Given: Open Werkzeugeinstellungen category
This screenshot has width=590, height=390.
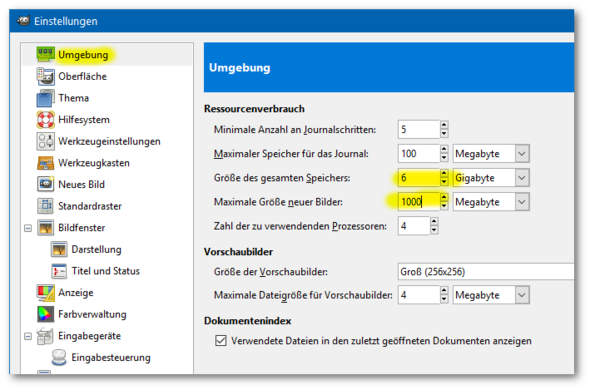Looking at the screenshot, I should tap(109, 142).
